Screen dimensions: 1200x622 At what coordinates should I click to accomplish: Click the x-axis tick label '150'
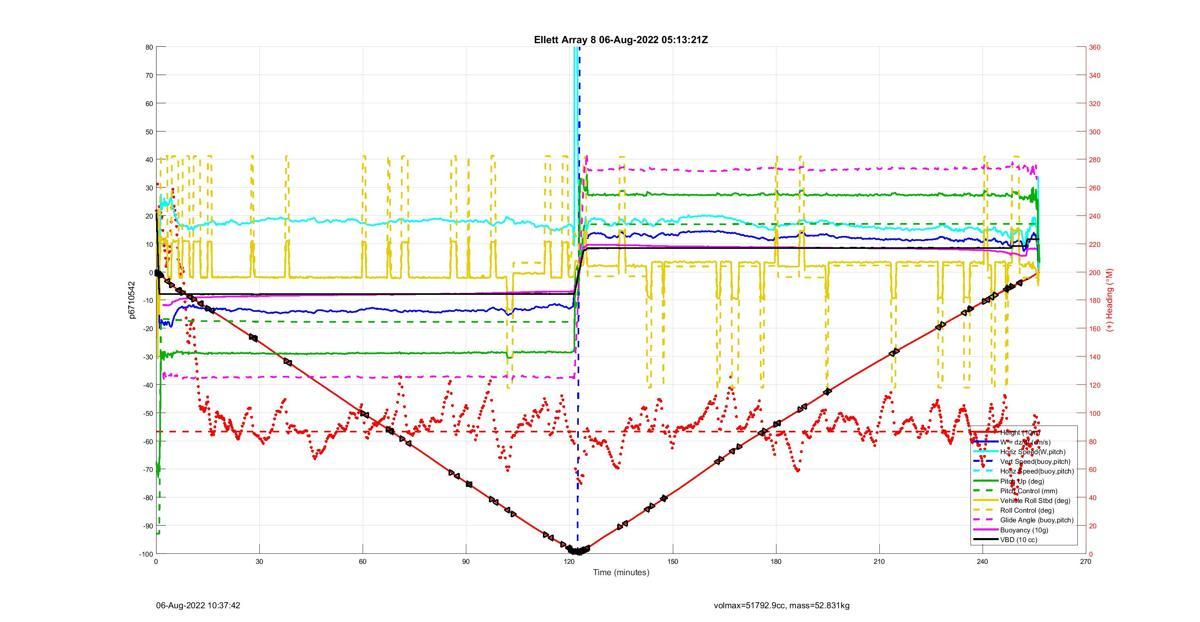coord(672,562)
